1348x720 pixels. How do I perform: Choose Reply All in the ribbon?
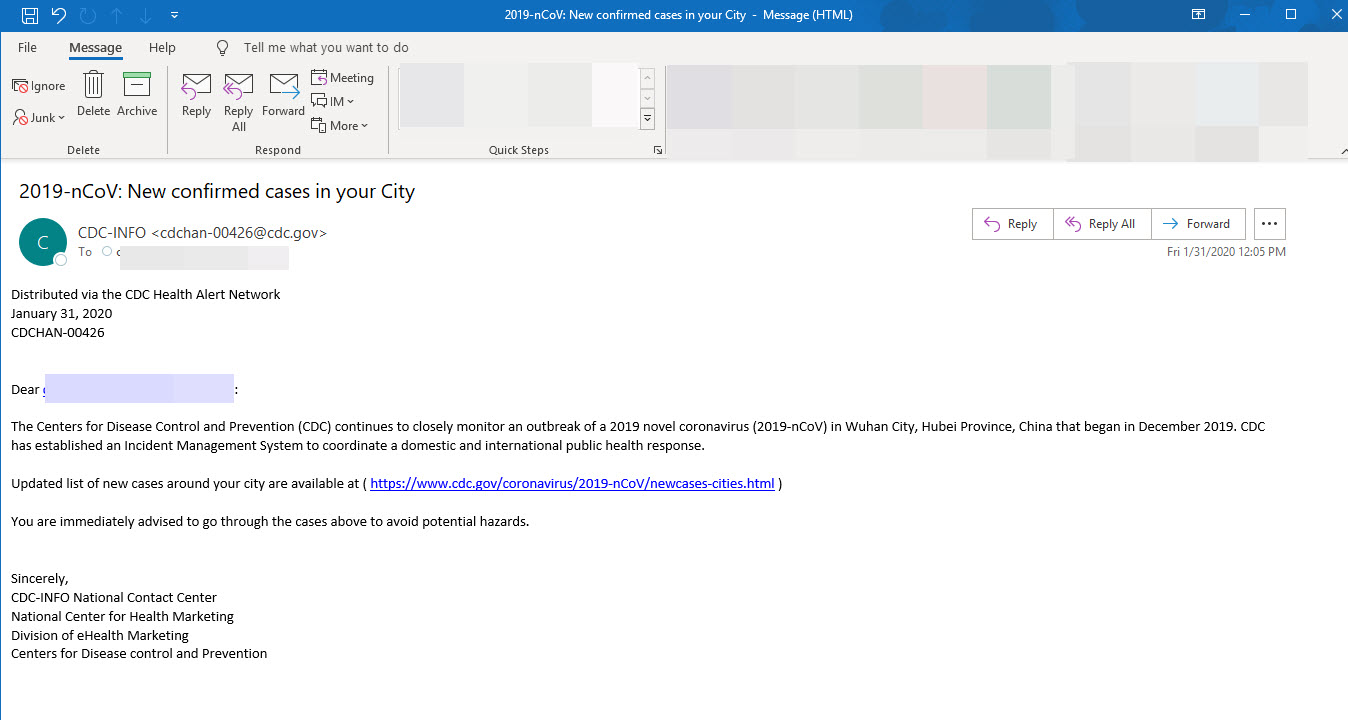(x=239, y=102)
